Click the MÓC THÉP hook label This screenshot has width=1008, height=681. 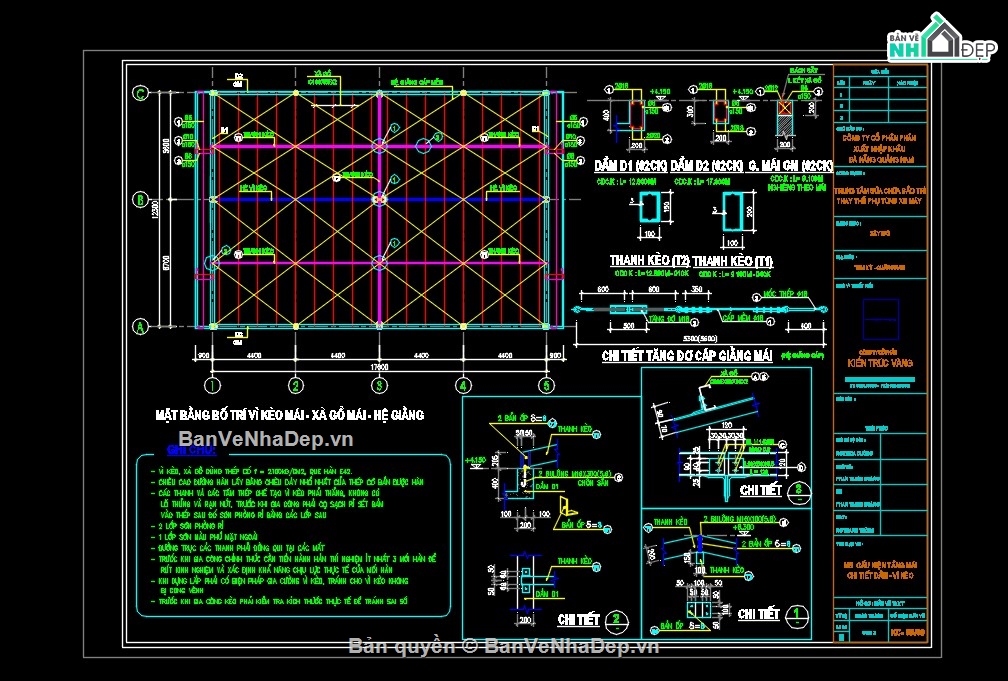pyautogui.click(x=785, y=295)
